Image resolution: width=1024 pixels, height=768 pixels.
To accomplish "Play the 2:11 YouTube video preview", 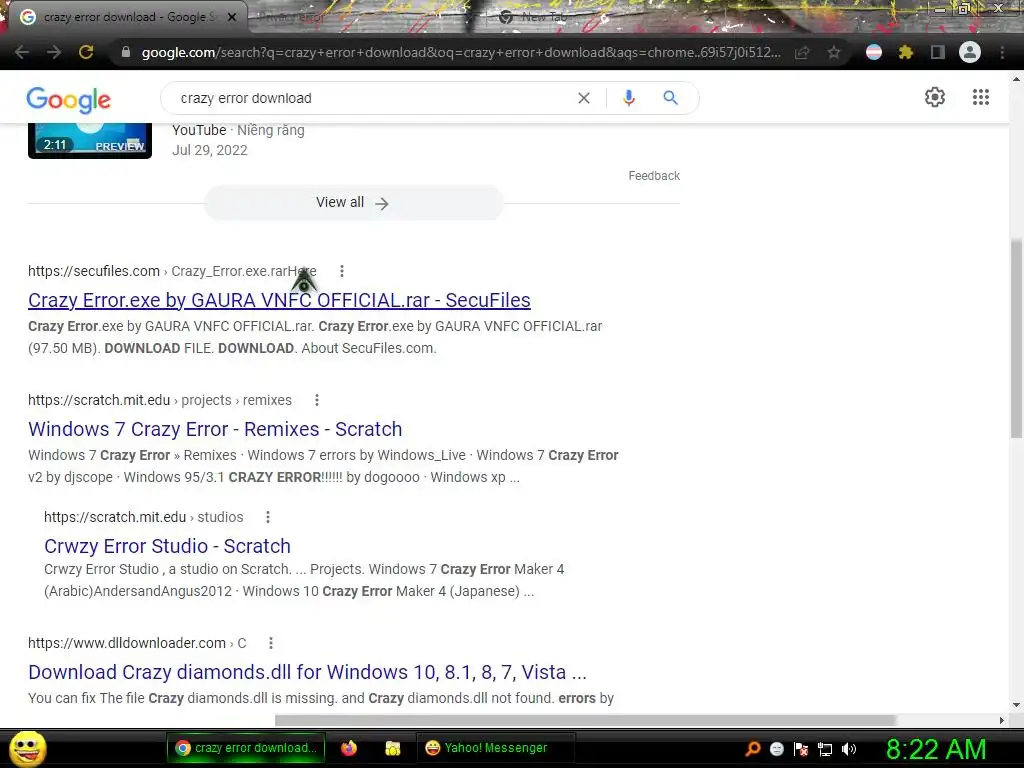I will pos(90,140).
